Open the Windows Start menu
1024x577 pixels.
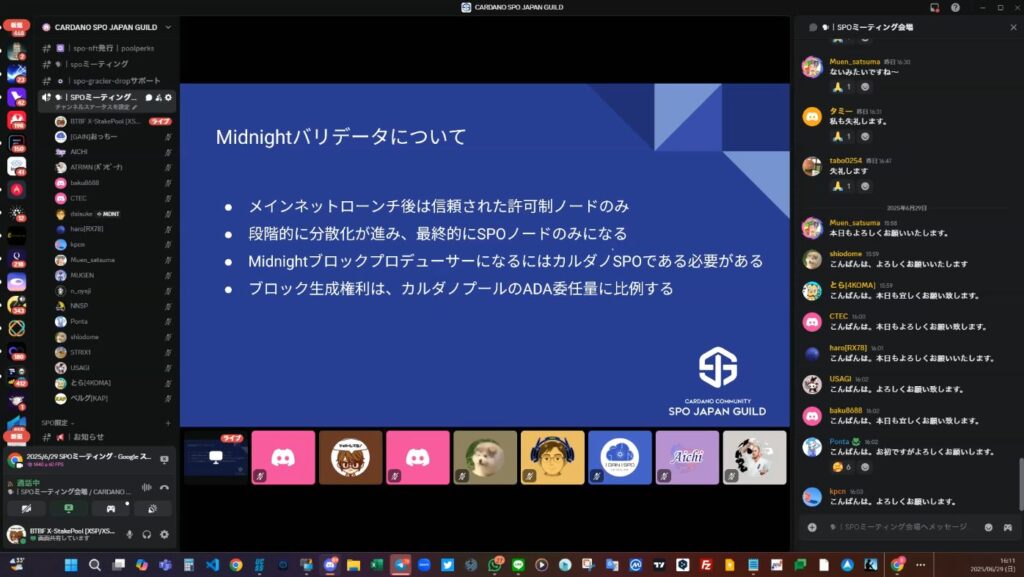click(x=71, y=565)
